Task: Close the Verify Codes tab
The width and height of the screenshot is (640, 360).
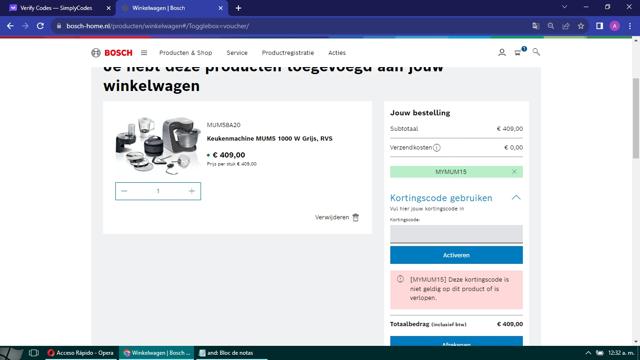Action: pyautogui.click(x=109, y=8)
